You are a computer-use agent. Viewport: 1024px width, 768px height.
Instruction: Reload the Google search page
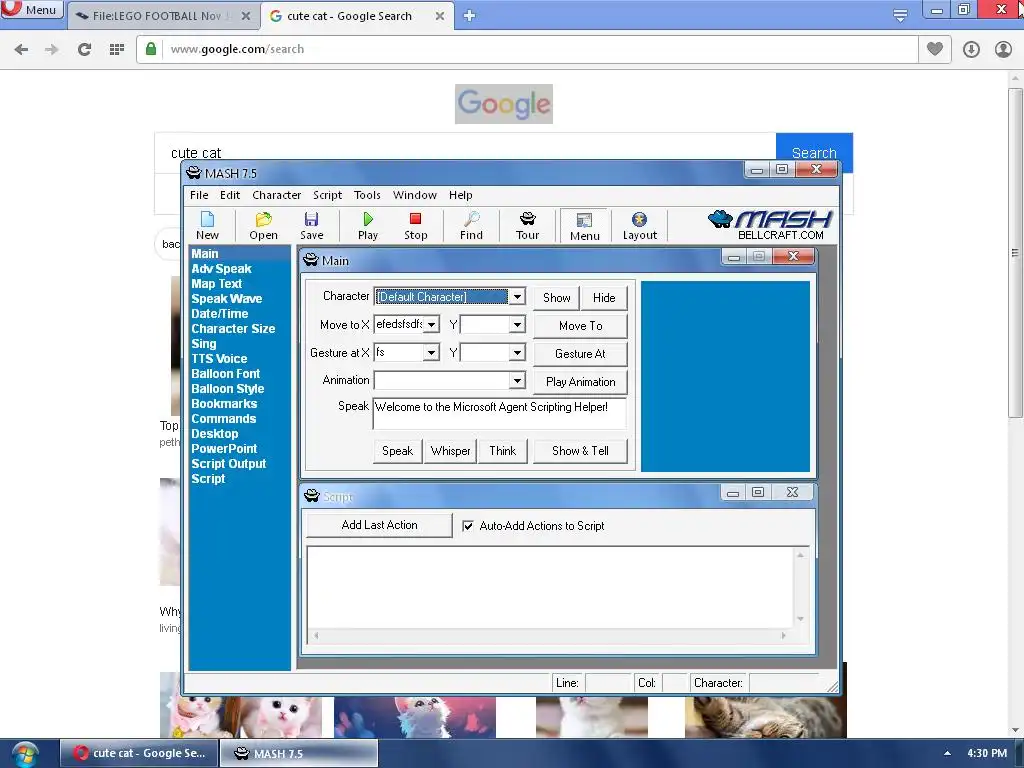pos(84,49)
